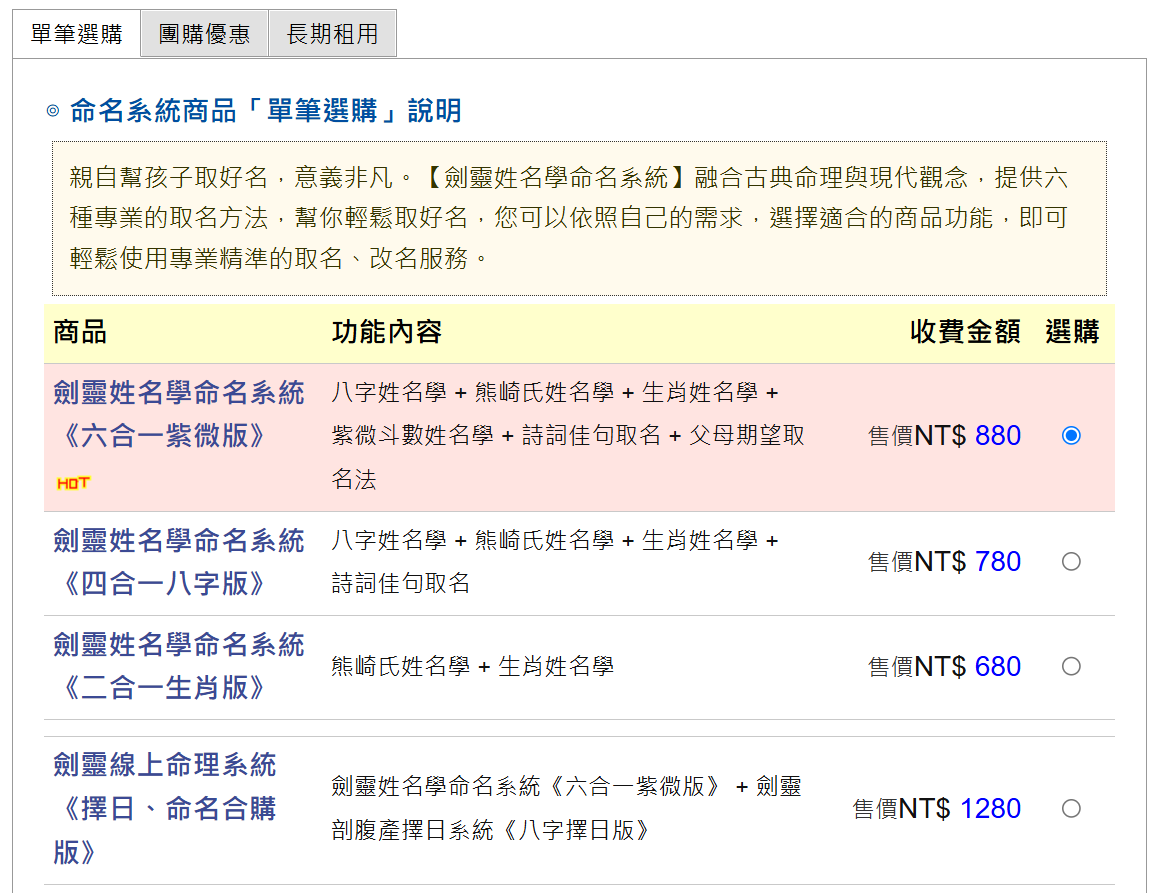The width and height of the screenshot is (1159, 893).
Task: Select the 單筆選購 tab
Action: [76, 34]
